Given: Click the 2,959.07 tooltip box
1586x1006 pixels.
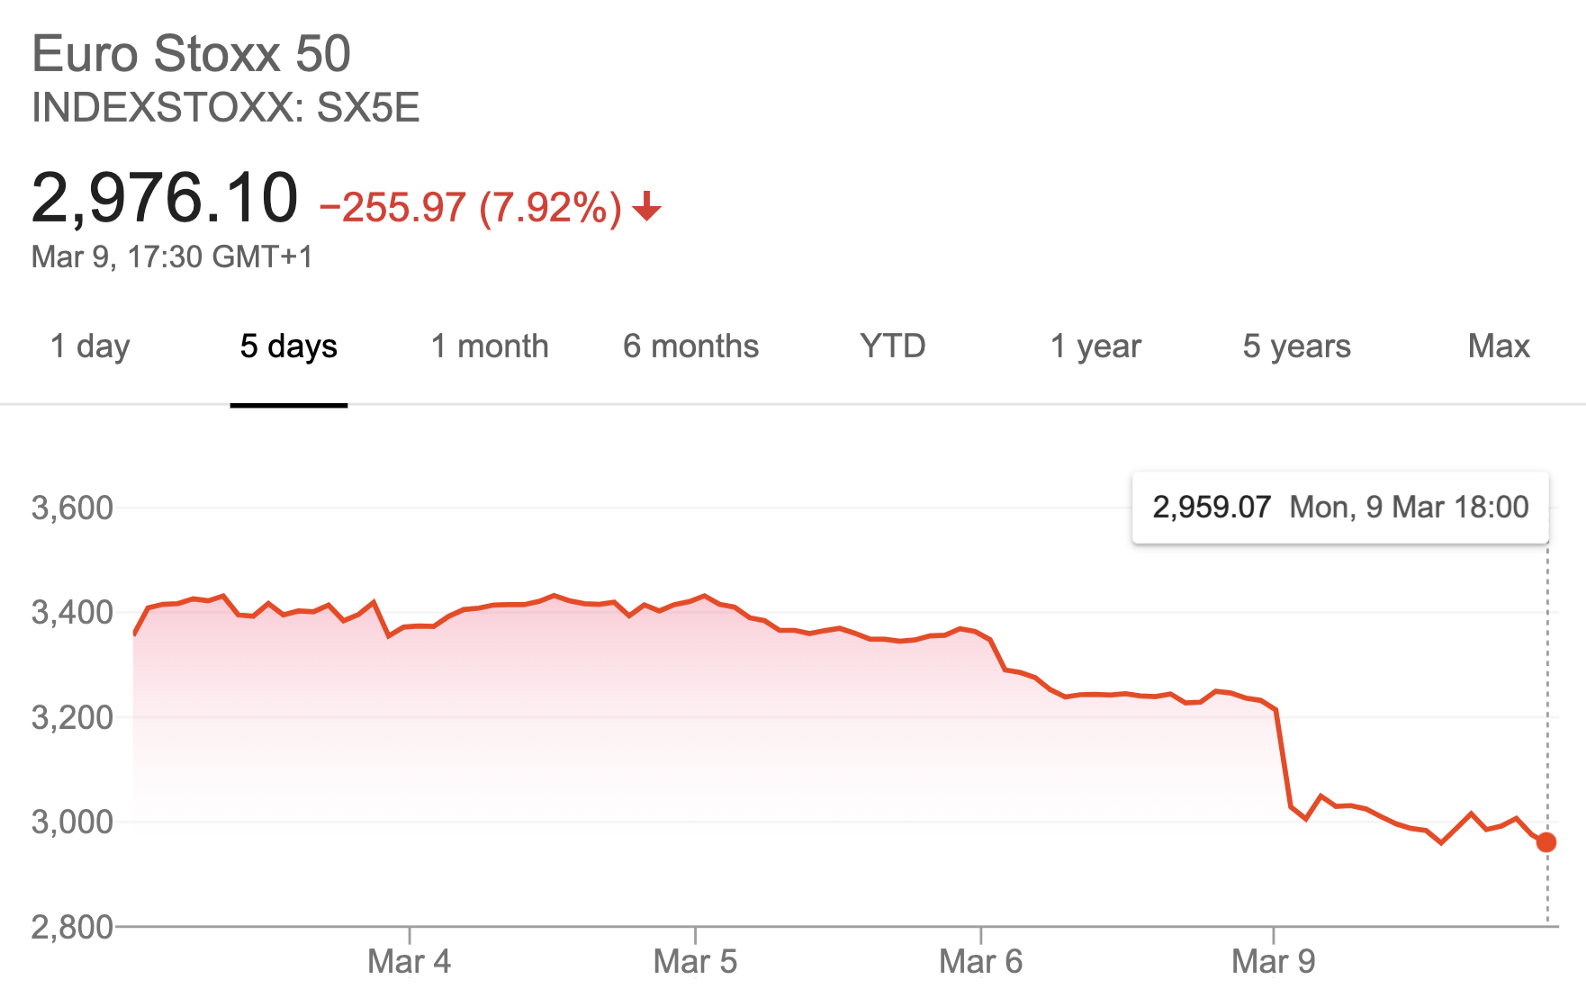Looking at the screenshot, I should [x=1340, y=508].
